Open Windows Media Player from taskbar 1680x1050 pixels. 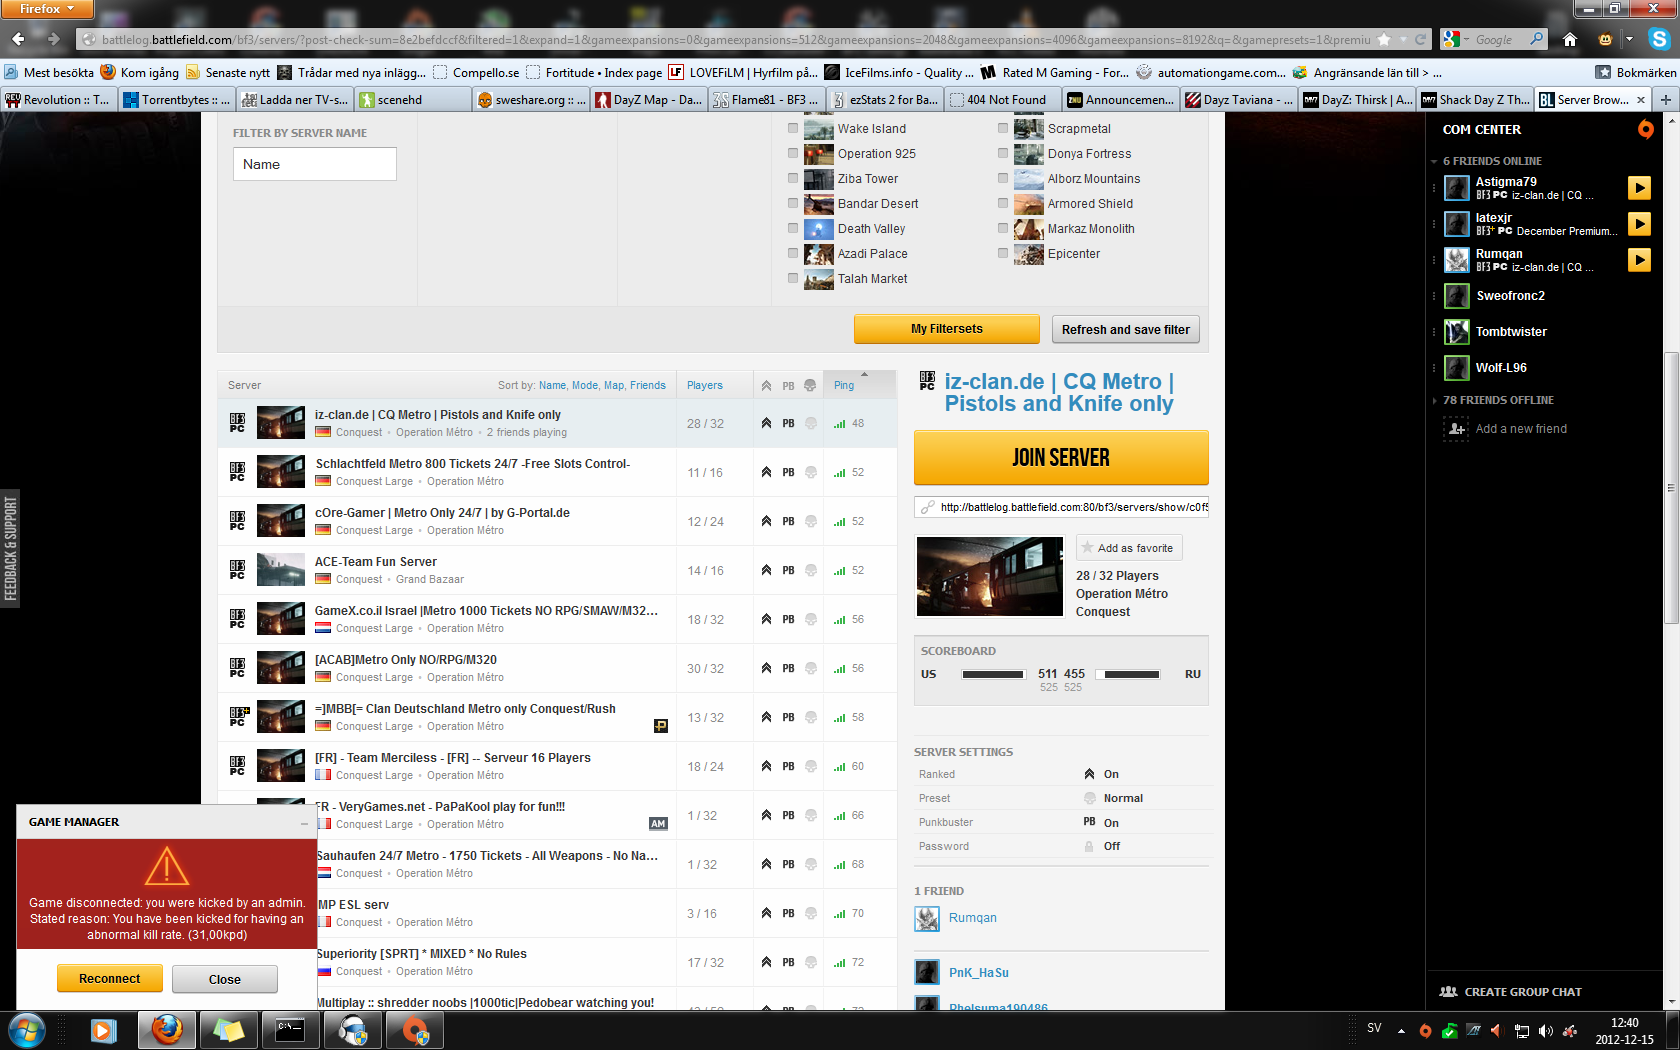(x=103, y=1030)
